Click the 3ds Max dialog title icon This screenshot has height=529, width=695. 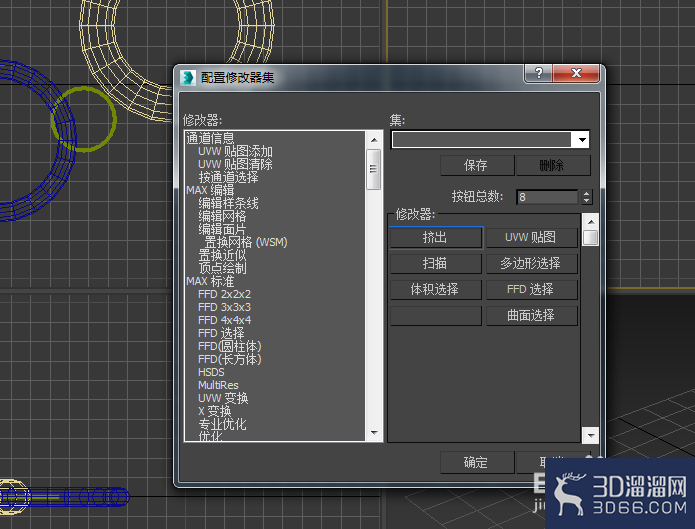[x=188, y=78]
